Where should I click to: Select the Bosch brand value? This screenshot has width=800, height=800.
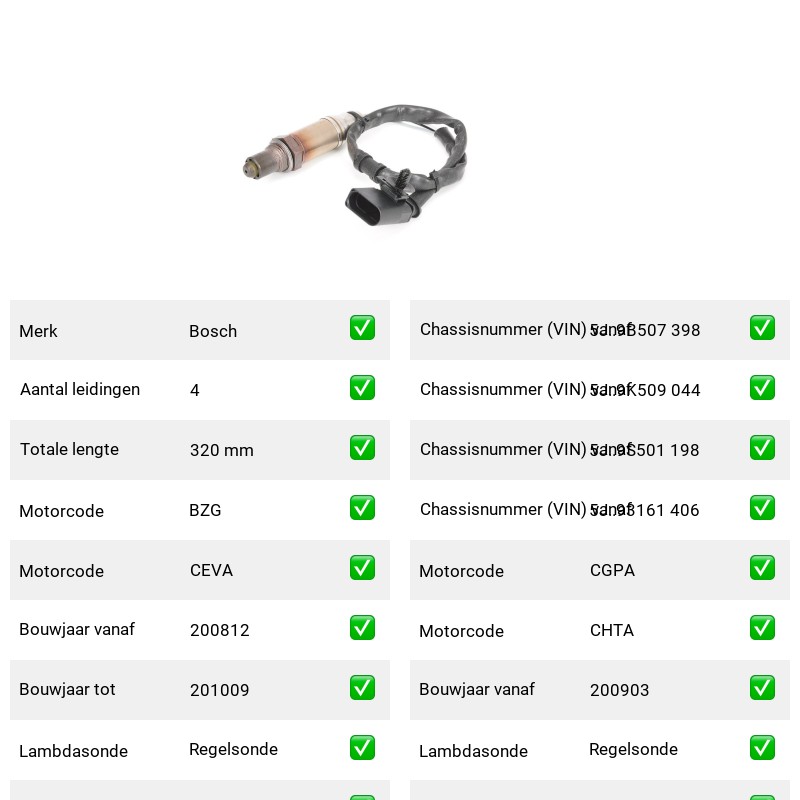click(213, 331)
